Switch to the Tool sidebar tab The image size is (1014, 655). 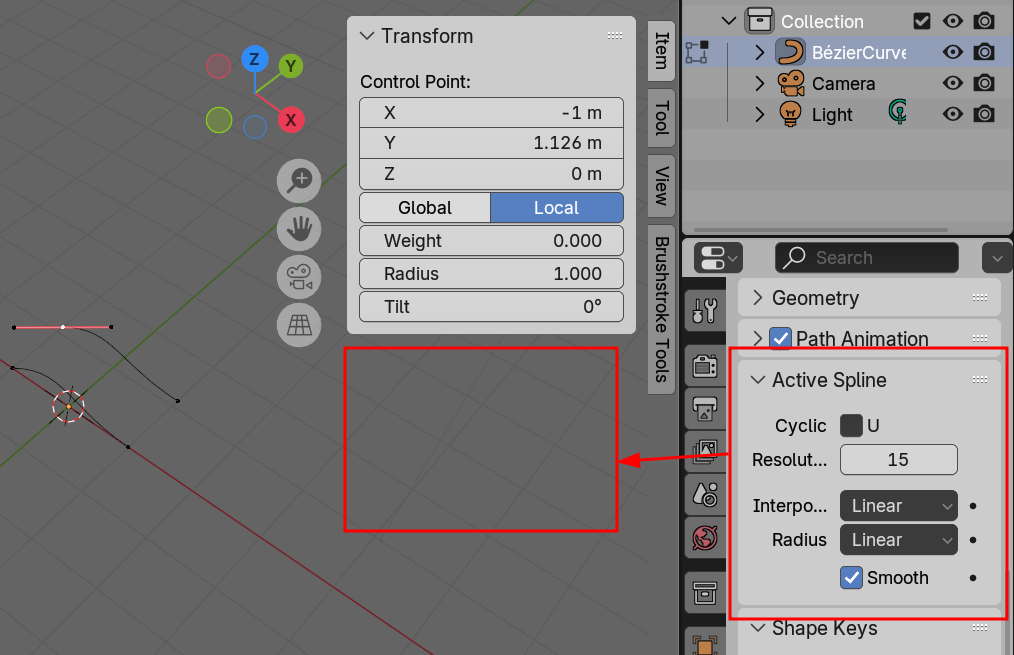[662, 118]
